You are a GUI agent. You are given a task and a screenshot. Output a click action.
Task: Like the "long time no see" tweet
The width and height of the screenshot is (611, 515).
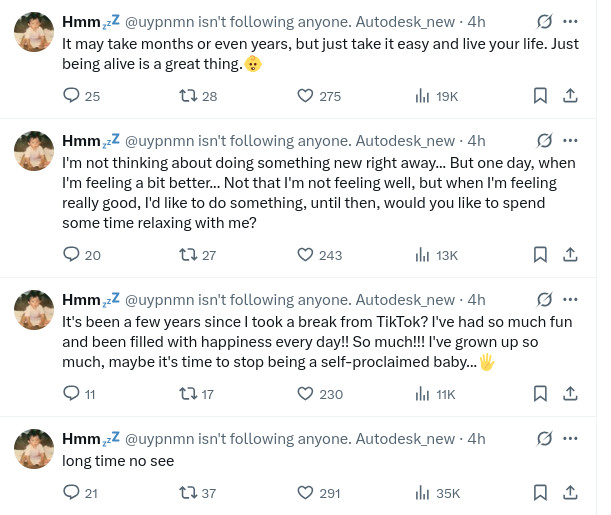tap(306, 492)
